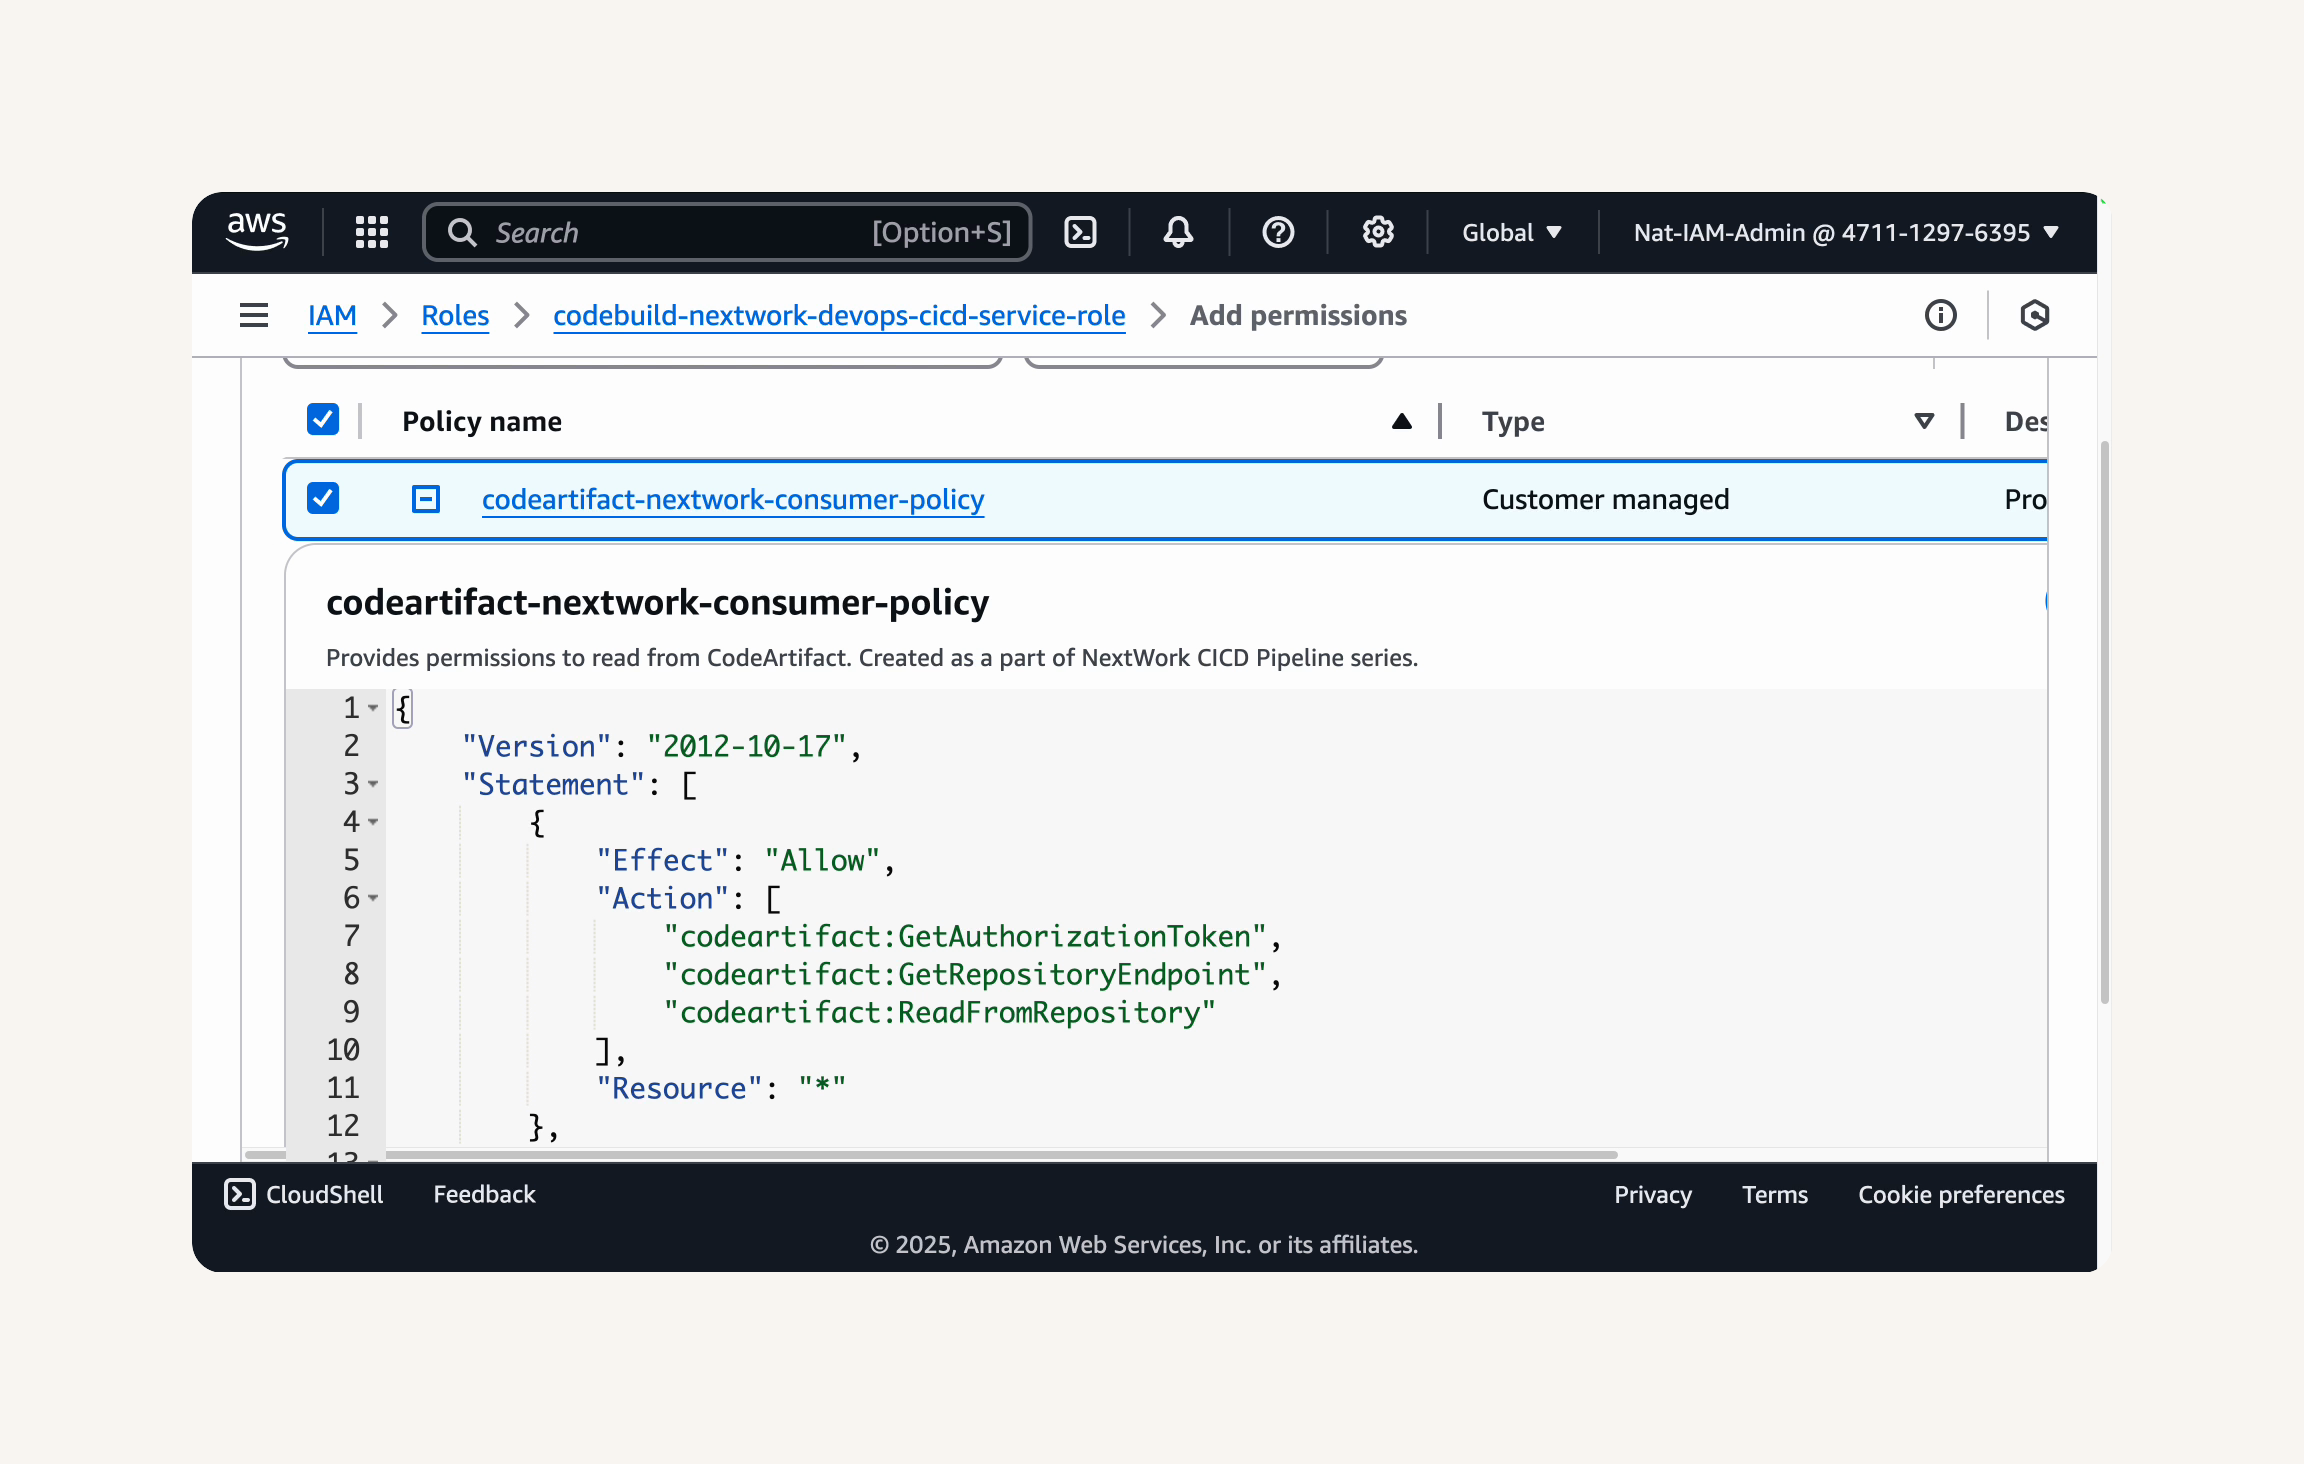Click the search magnifier icon
This screenshot has width=2304, height=1464.
tap(462, 233)
